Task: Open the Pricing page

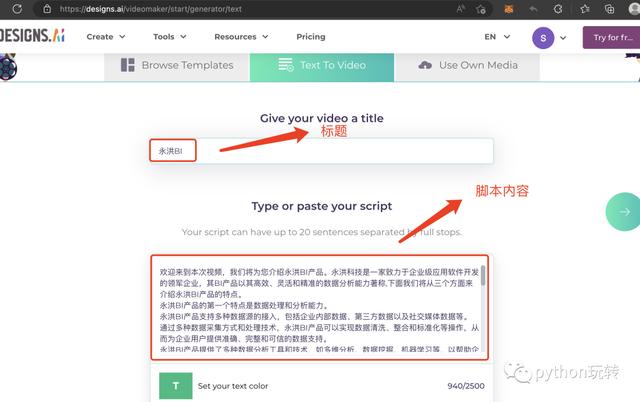Action: point(311,37)
